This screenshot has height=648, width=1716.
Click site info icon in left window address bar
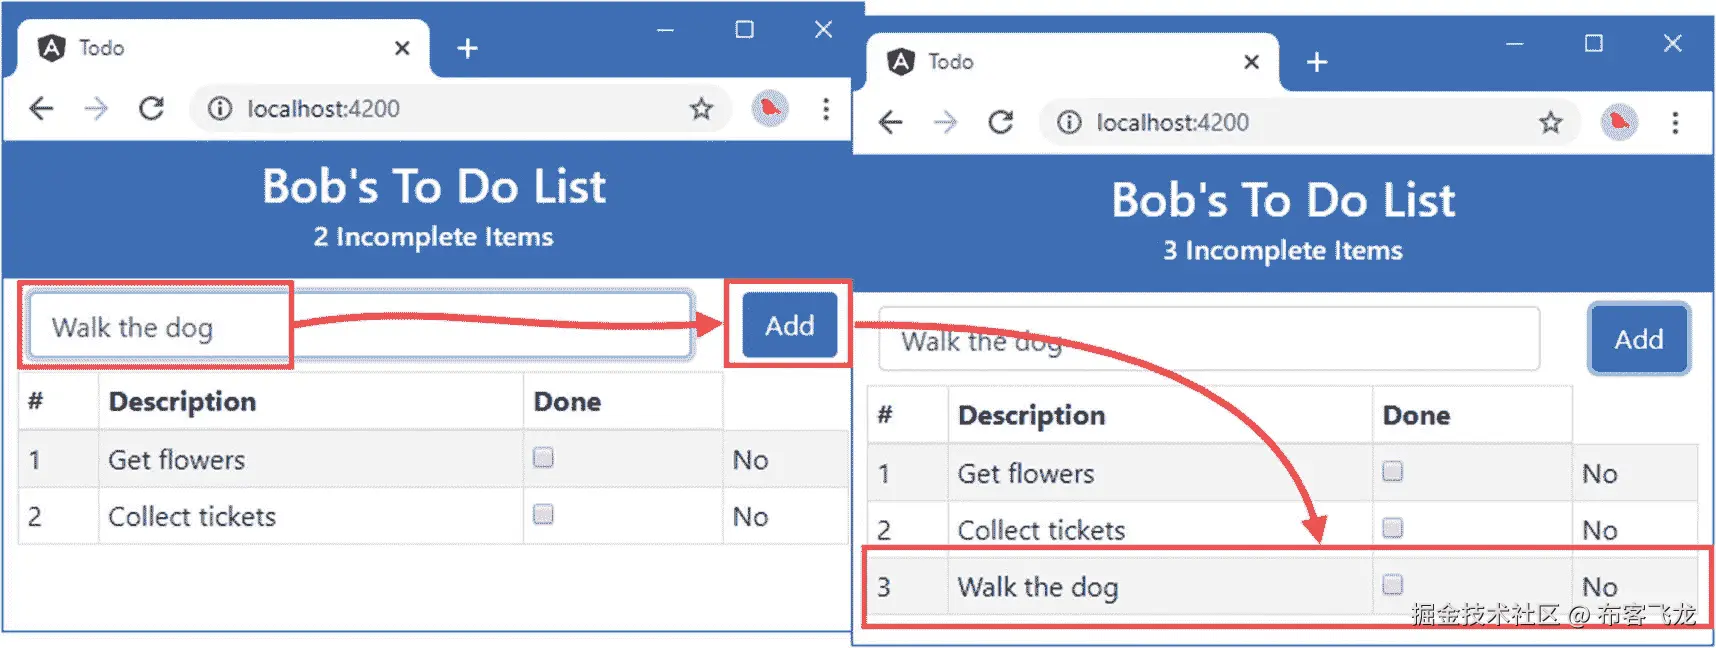pyautogui.click(x=219, y=108)
